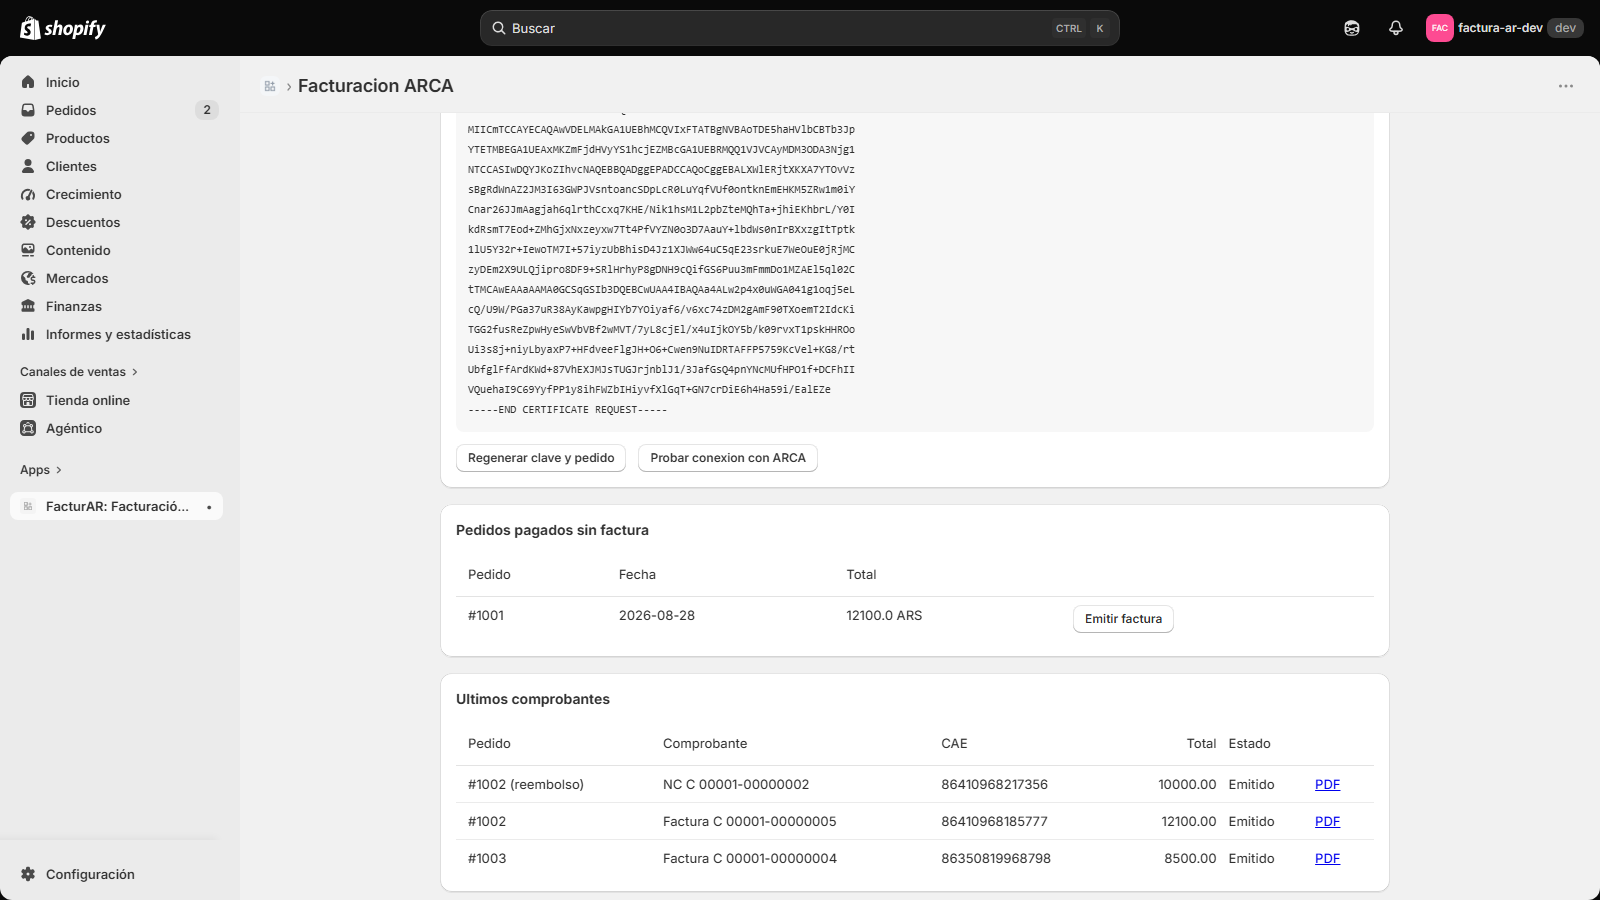Open FacturAR: Facturación app in sidebar
The width and height of the screenshot is (1600, 900).
116,506
